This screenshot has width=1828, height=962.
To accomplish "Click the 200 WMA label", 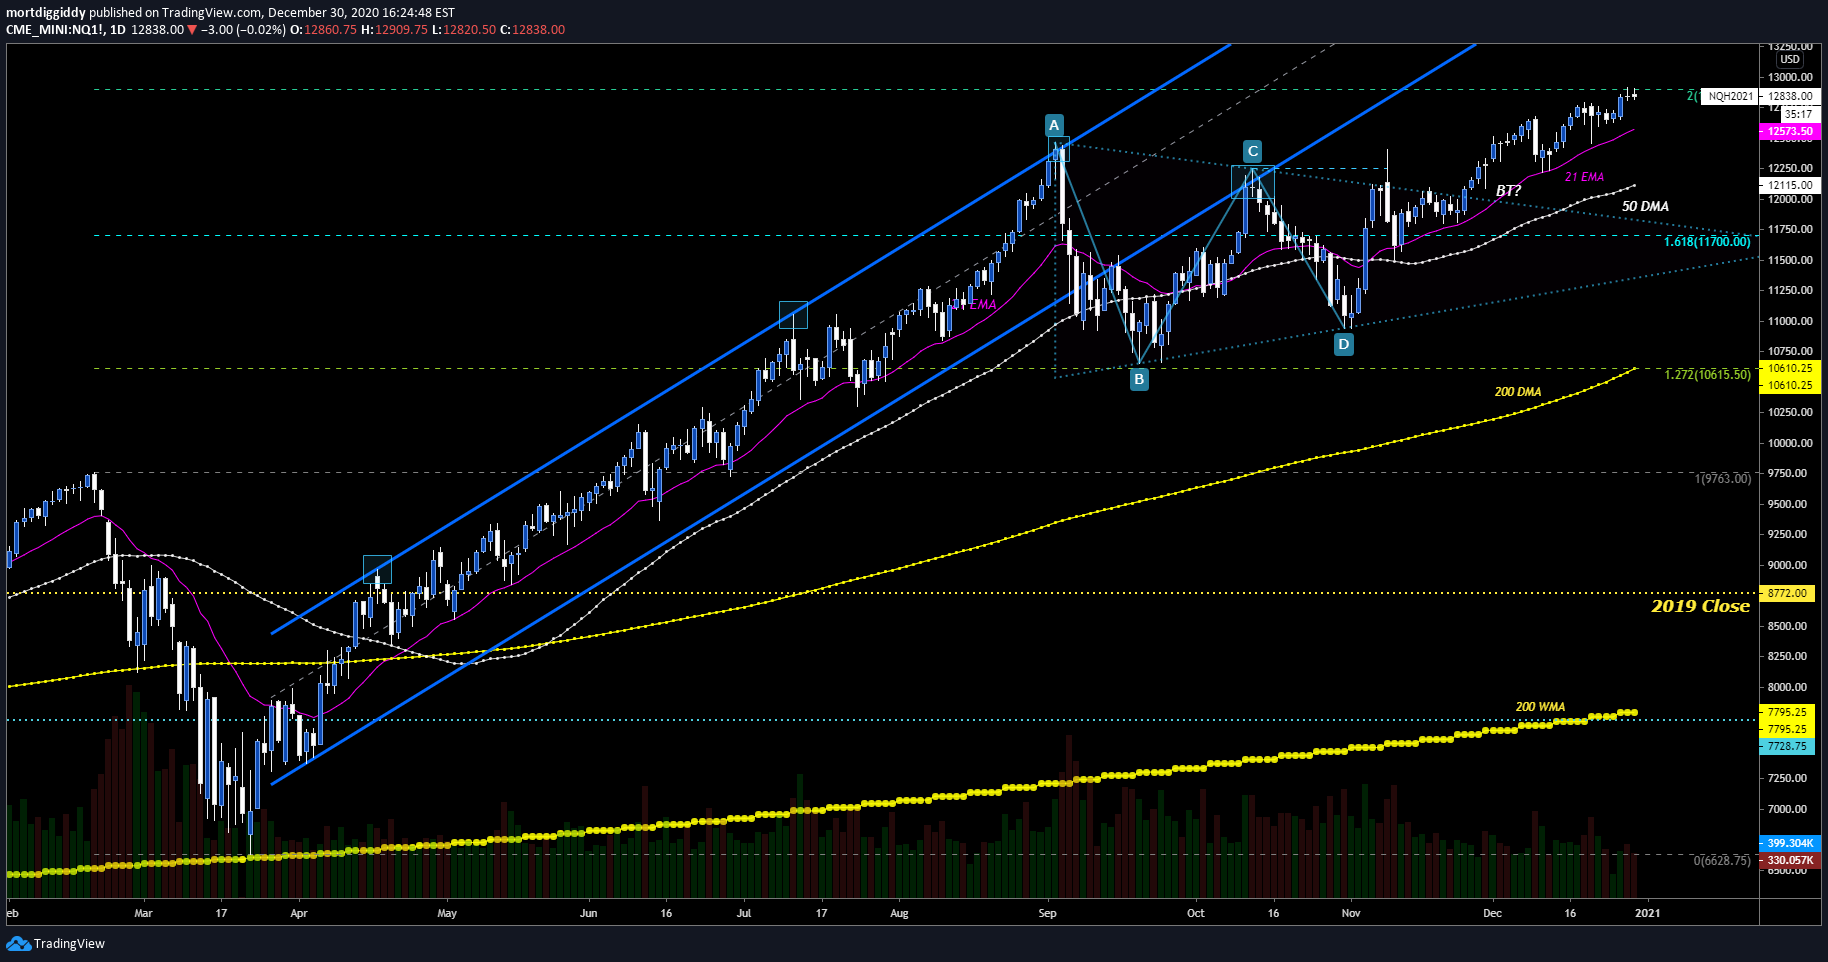I will 1540,706.
